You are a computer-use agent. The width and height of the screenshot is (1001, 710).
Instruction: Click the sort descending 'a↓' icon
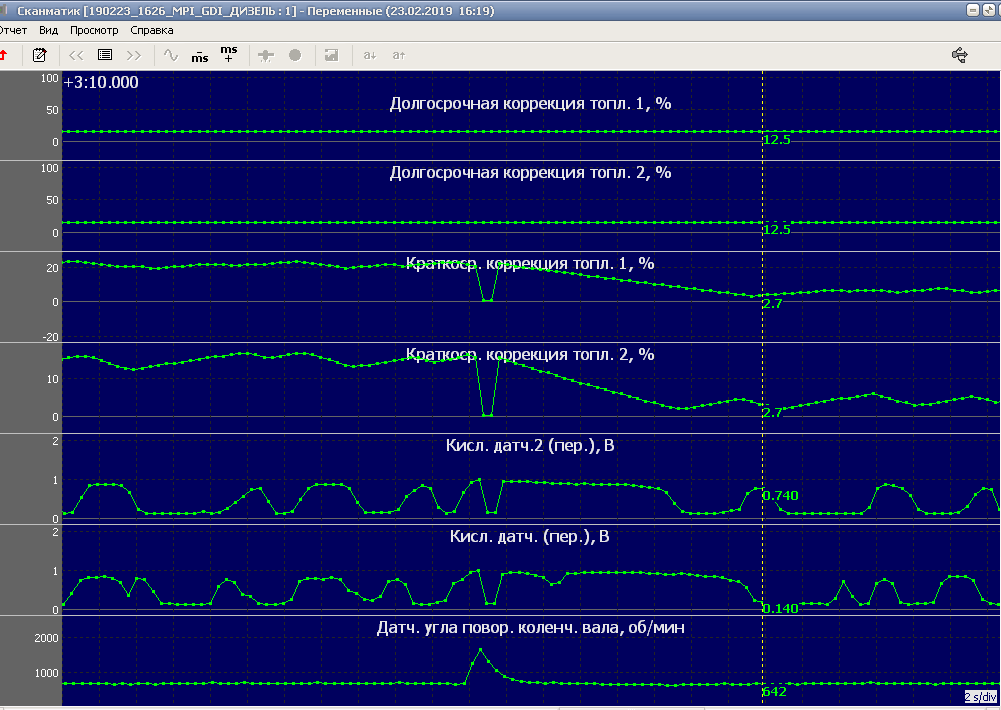click(x=369, y=55)
